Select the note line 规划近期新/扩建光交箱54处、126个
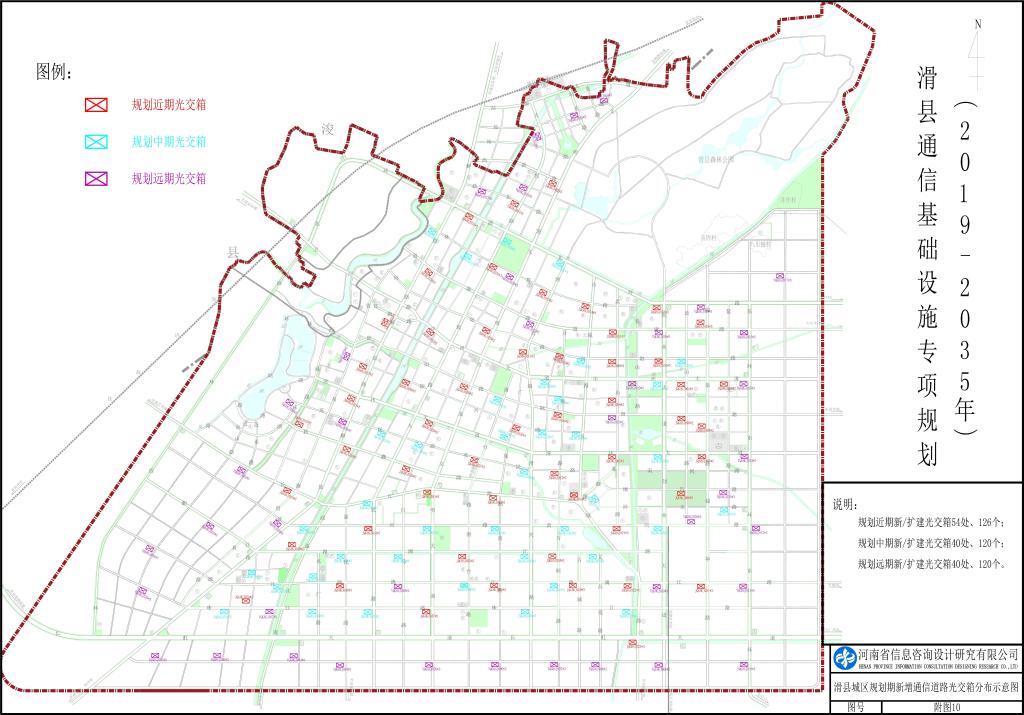This screenshot has width=1024, height=715. [x=932, y=522]
